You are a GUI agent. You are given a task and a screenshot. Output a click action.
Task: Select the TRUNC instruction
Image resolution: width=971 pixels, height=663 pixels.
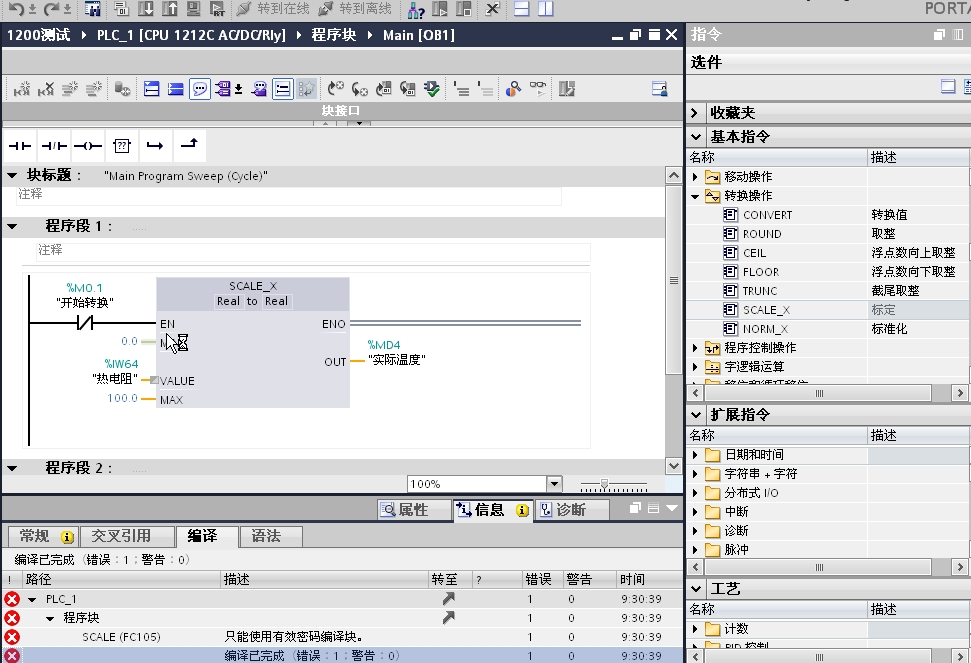click(760, 291)
